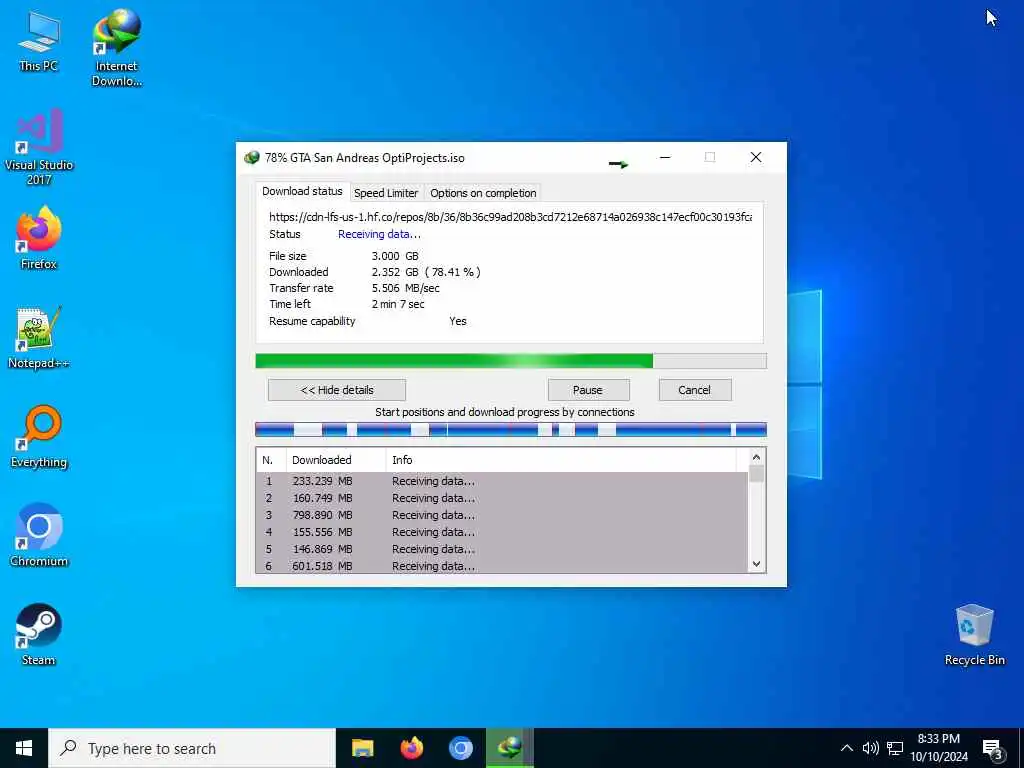The height and width of the screenshot is (768, 1024).
Task: Click the Info column header
Action: click(x=560, y=460)
